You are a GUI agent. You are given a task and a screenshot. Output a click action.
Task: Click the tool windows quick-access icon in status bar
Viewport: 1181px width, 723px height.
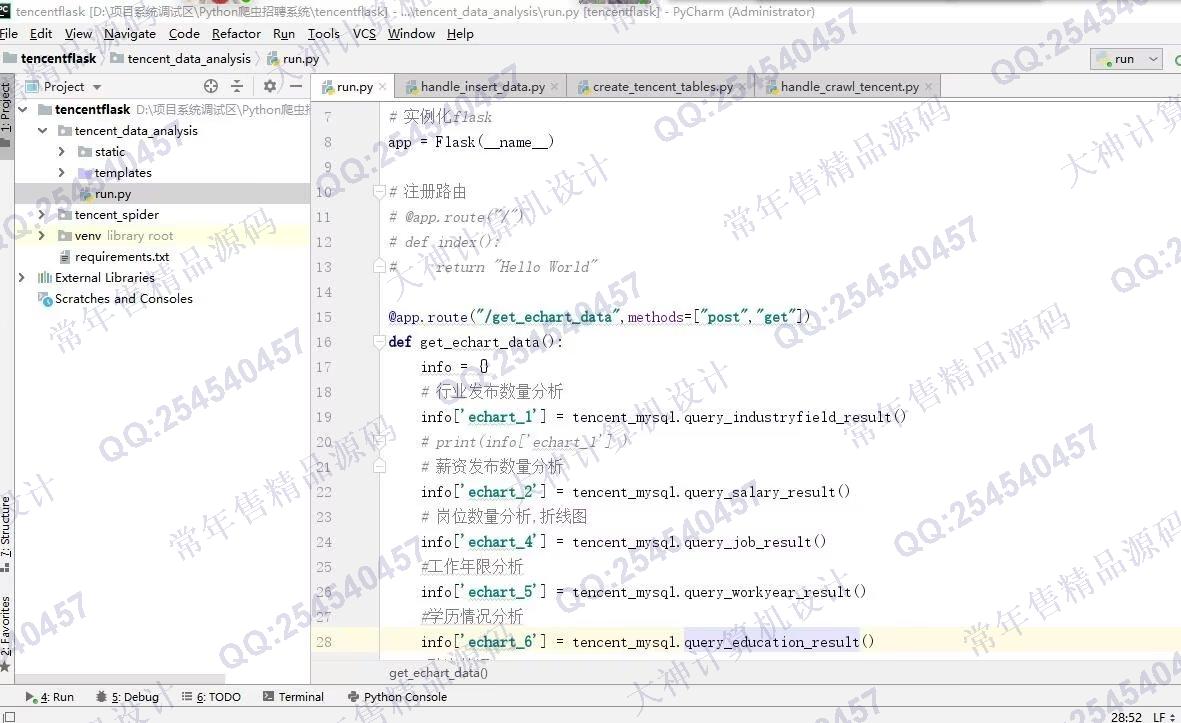[9, 717]
